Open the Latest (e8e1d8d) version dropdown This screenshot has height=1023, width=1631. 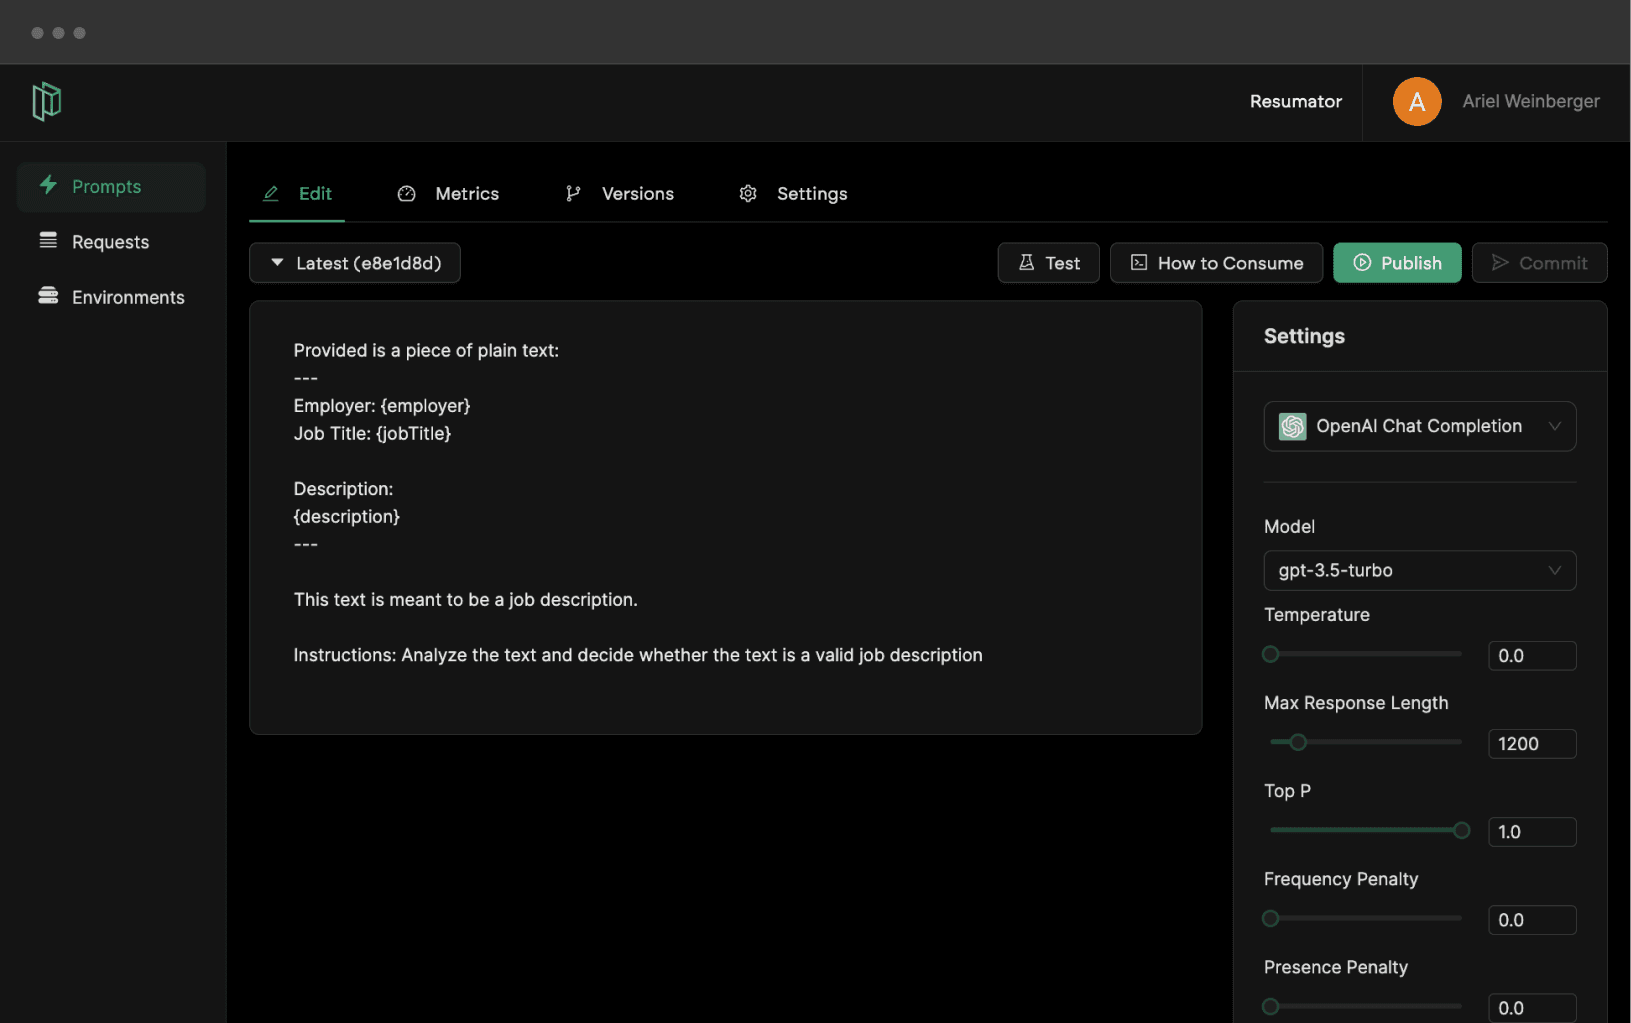[355, 263]
